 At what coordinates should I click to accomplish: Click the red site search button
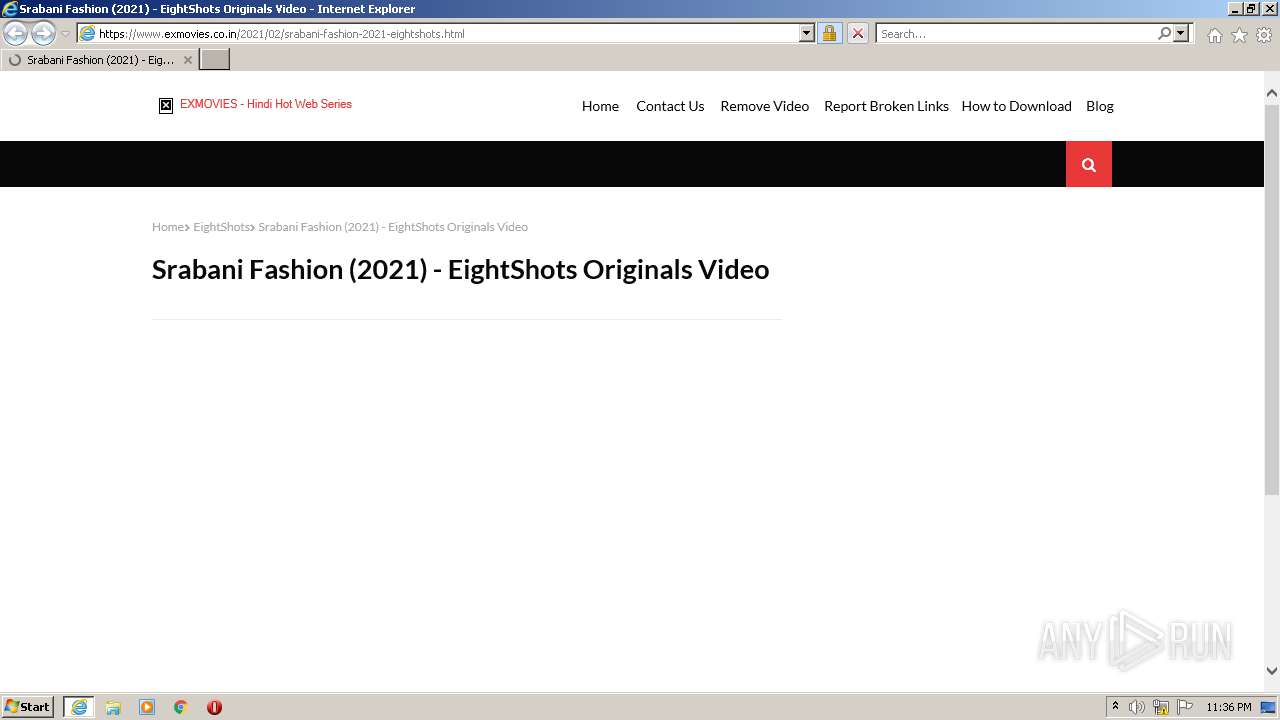pyautogui.click(x=1089, y=164)
